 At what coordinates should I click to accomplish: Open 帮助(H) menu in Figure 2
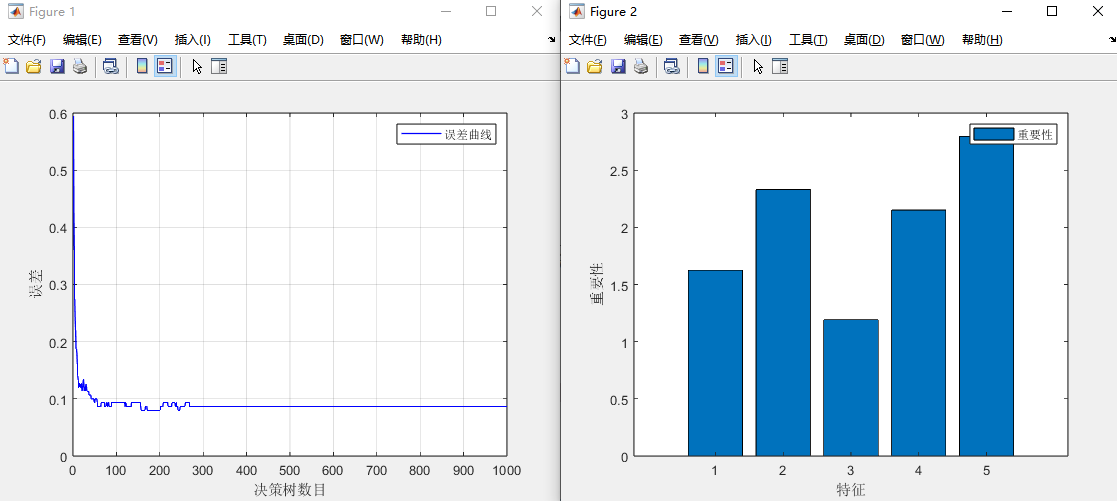click(x=982, y=40)
